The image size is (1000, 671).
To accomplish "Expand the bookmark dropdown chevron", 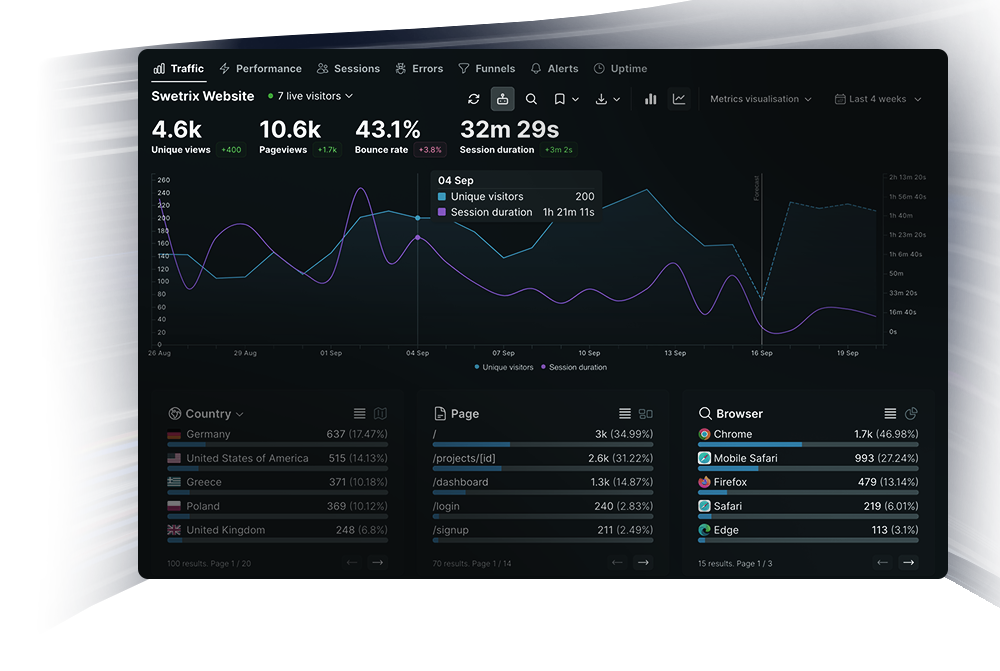I will [575, 100].
